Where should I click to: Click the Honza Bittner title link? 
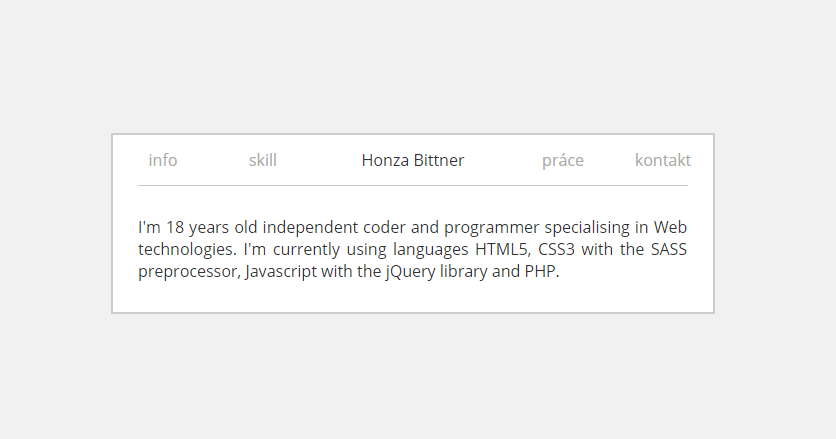coord(413,160)
